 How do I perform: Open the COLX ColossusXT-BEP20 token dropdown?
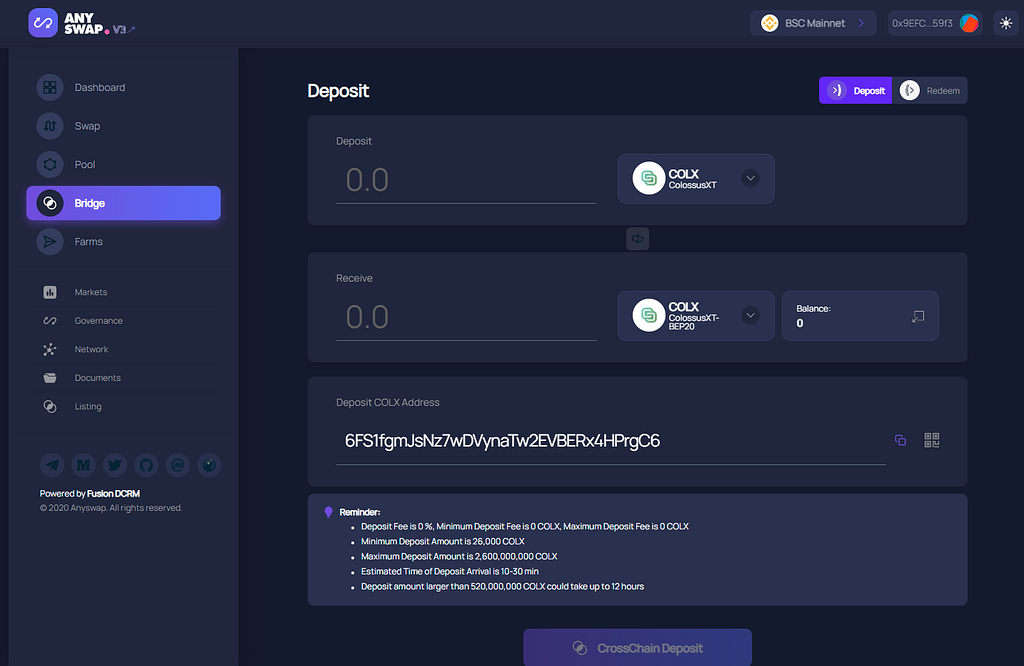(x=696, y=316)
